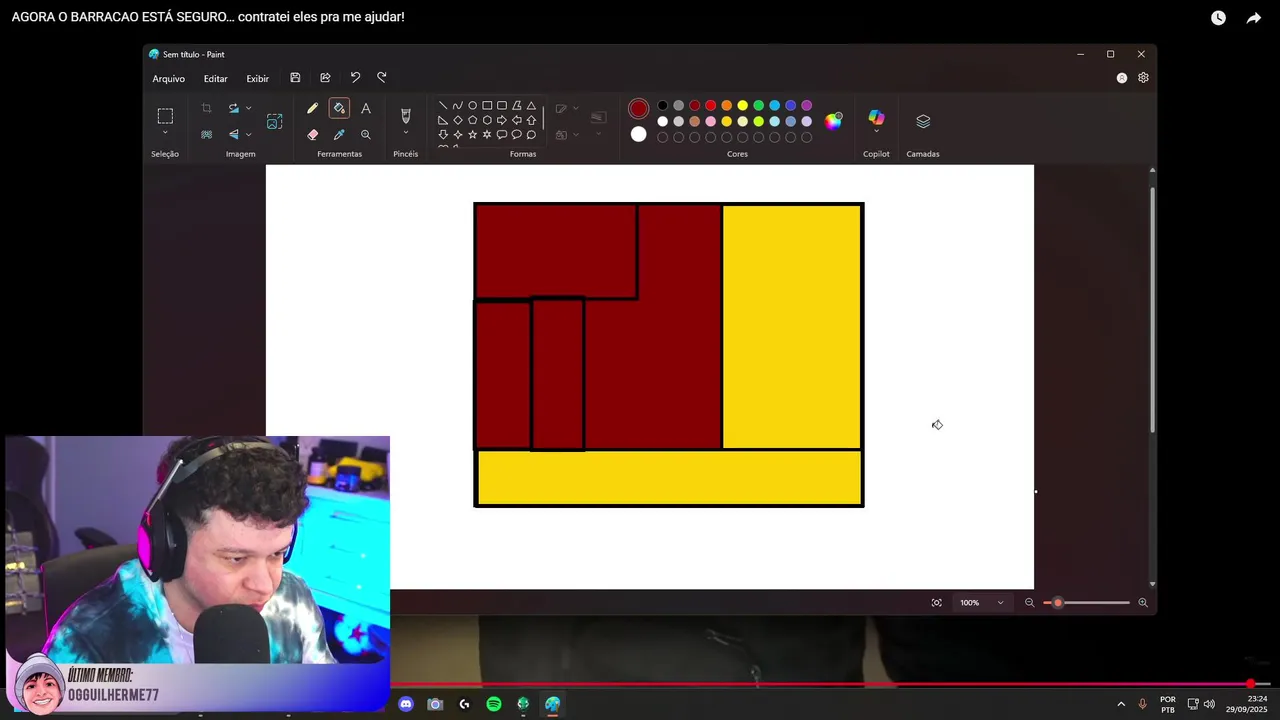Click the Share icon next to Save

click(x=325, y=78)
